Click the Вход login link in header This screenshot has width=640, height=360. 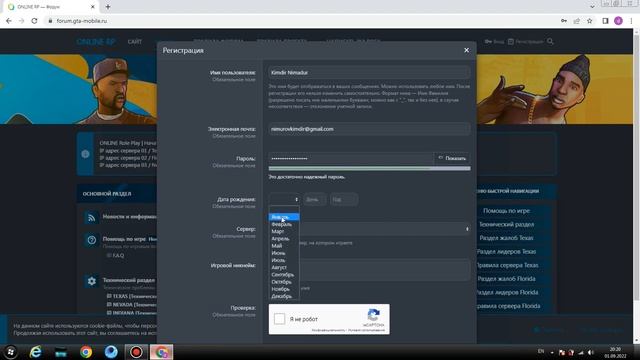coord(494,42)
